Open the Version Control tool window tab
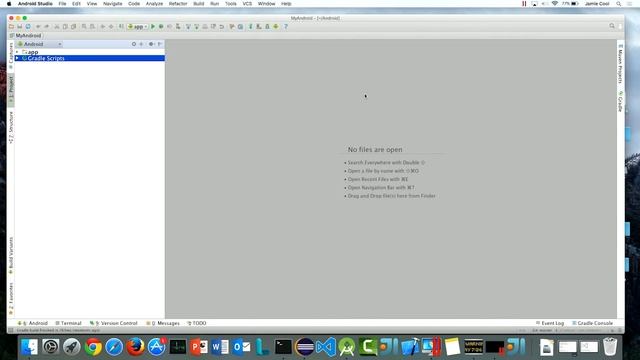The width and height of the screenshot is (640, 360). tap(113, 323)
